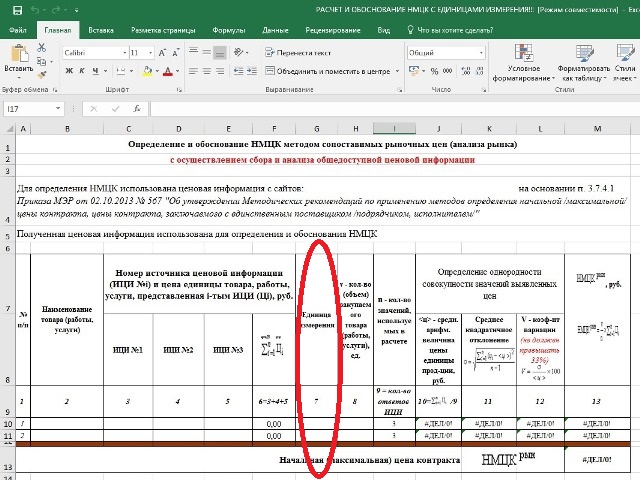
Task: Open Буфер обмена group dialog launcher
Action: (55, 90)
